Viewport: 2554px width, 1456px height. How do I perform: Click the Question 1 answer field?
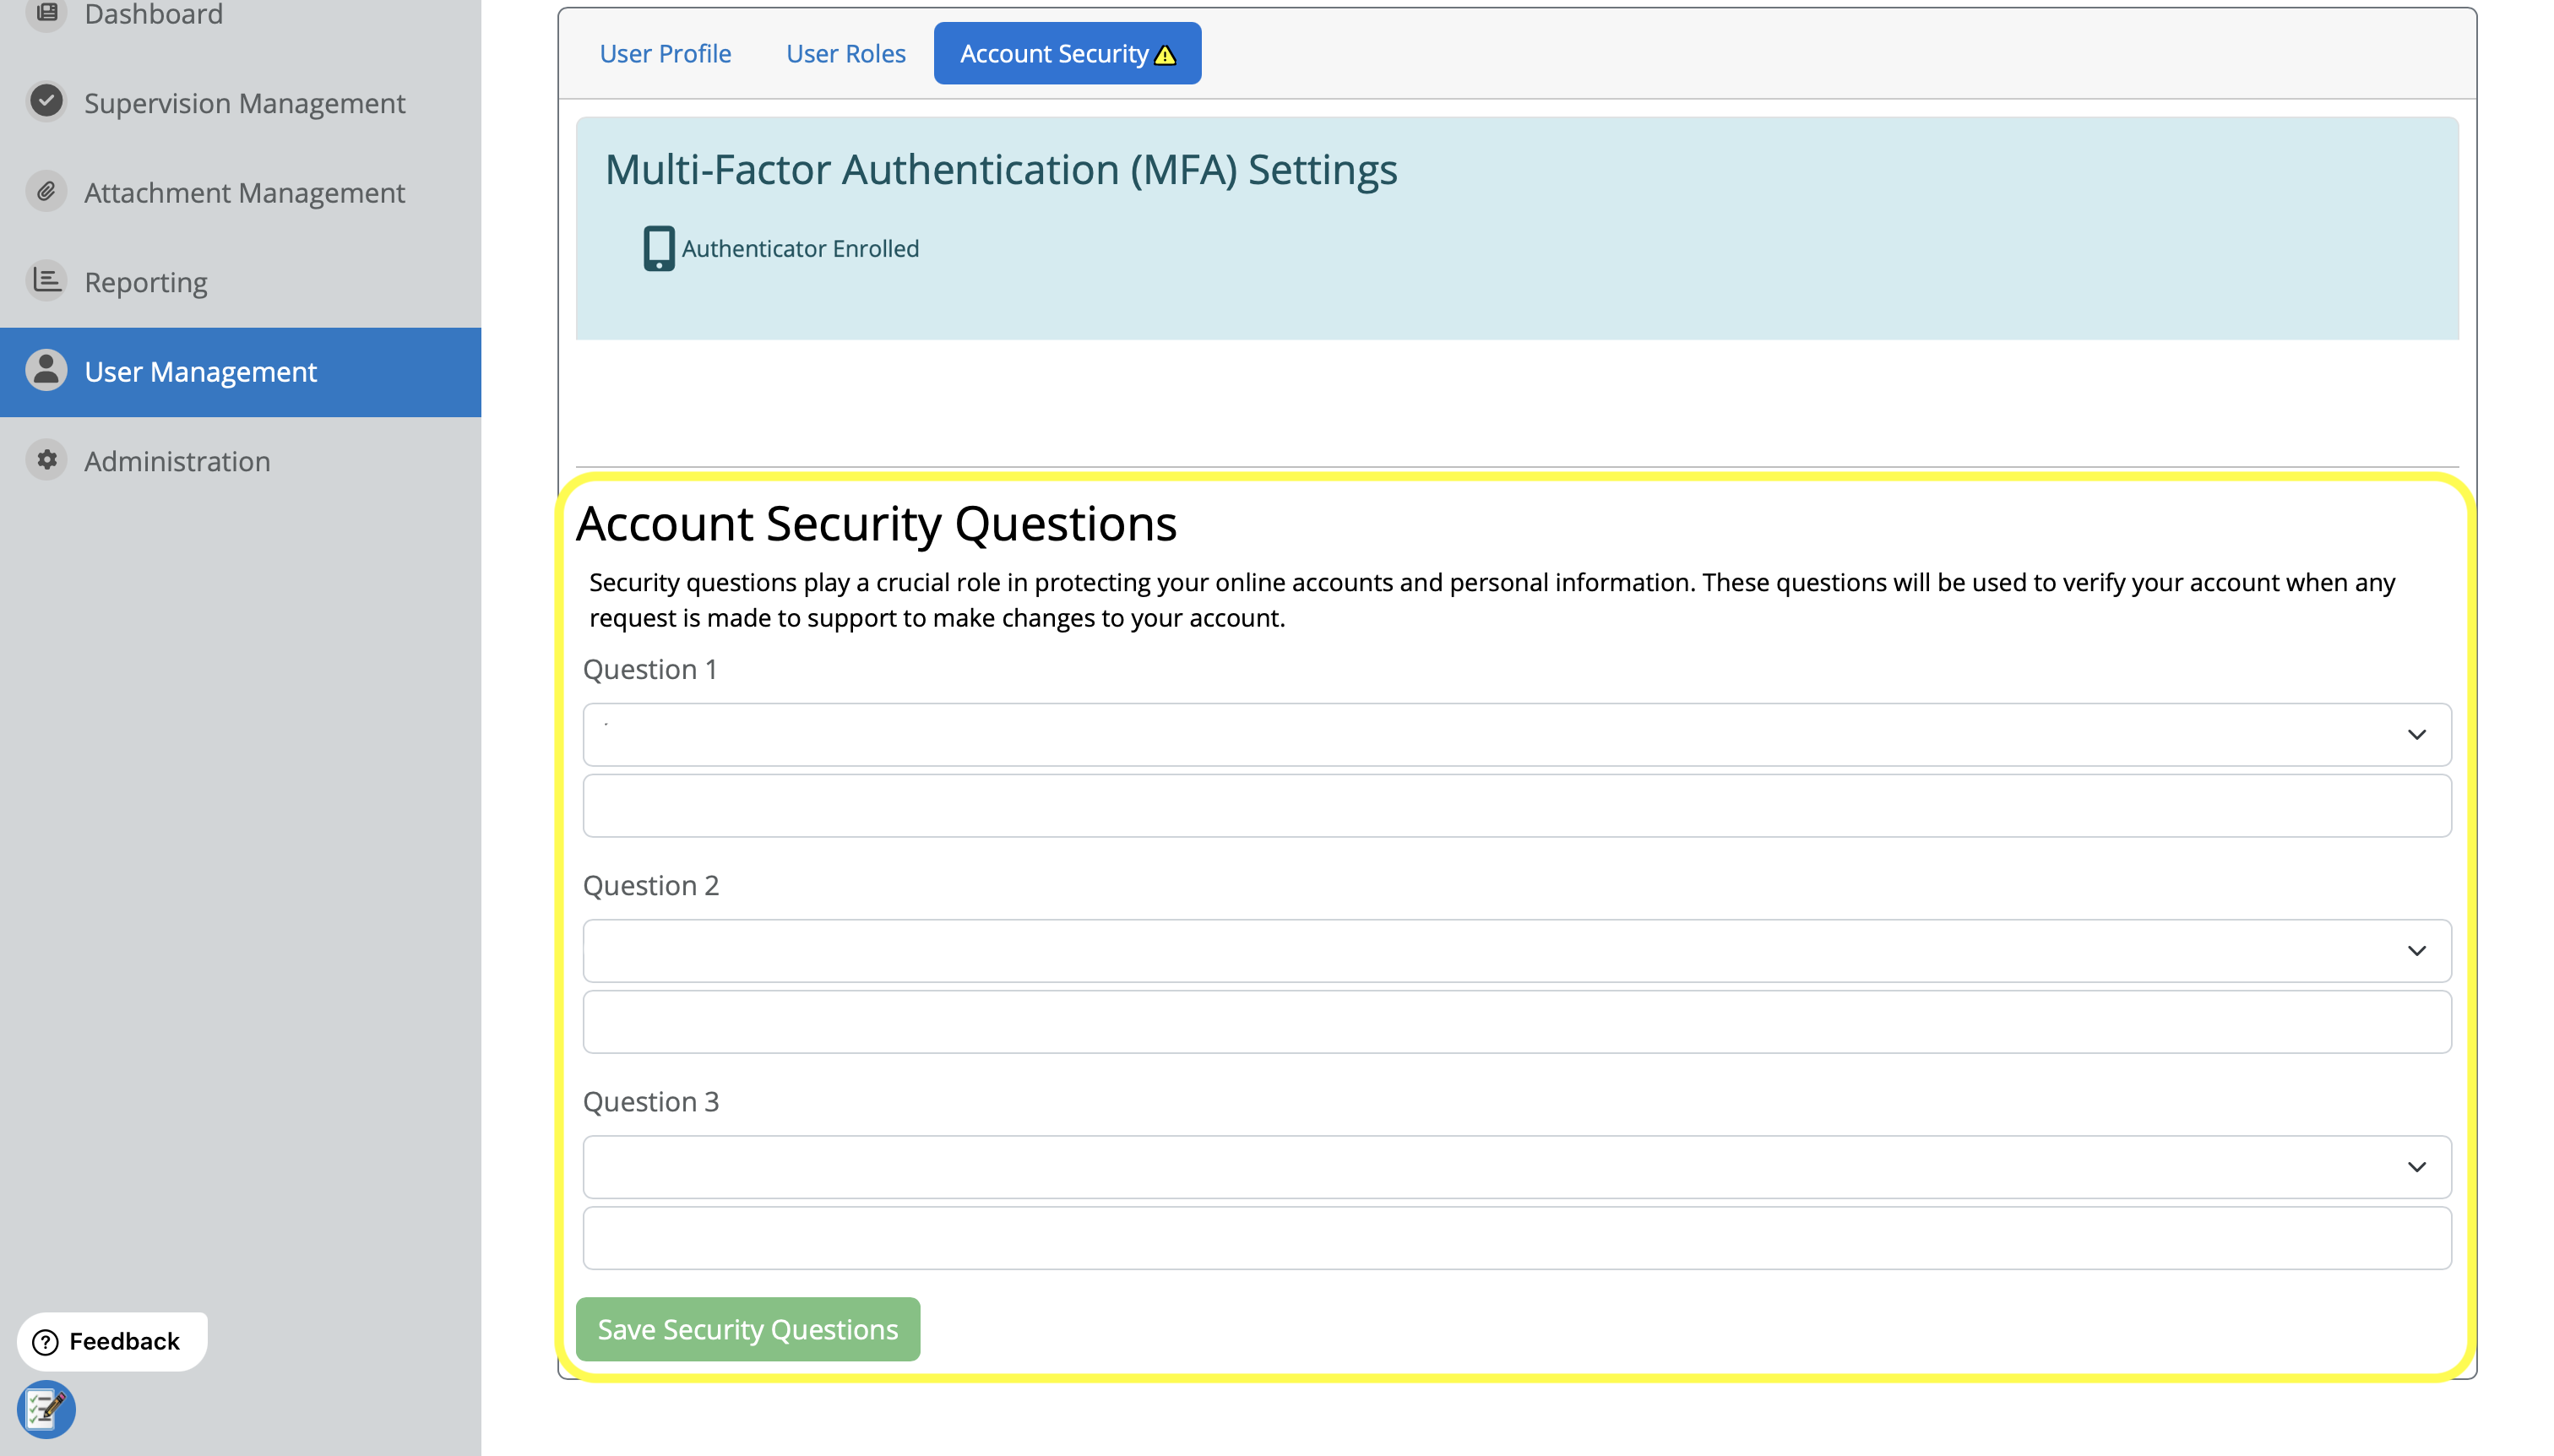tap(1516, 806)
